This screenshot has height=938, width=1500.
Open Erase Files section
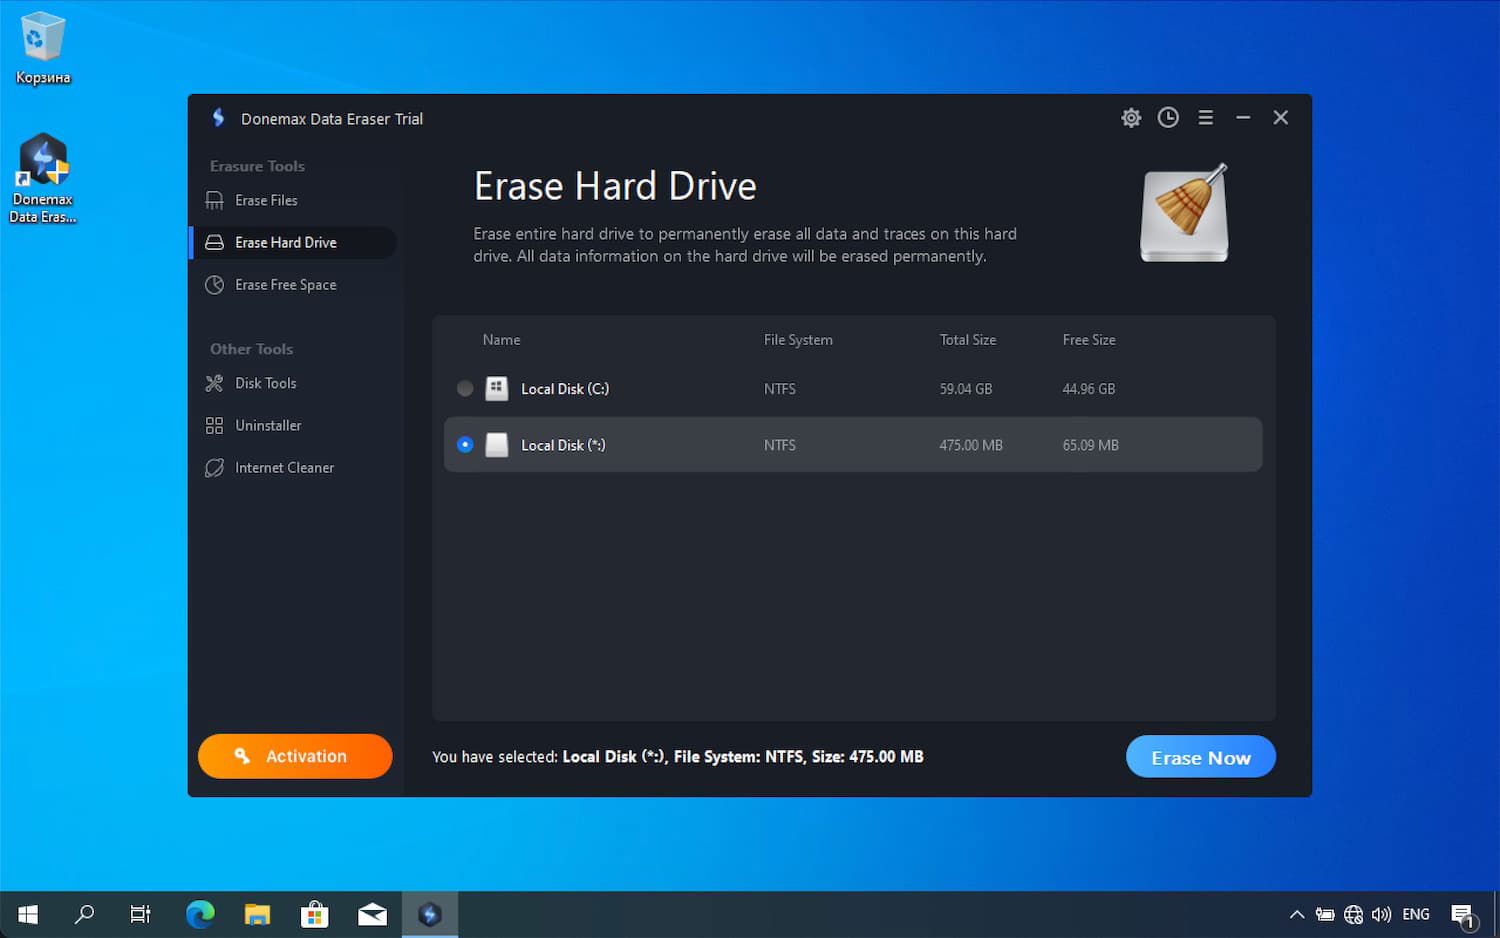tap(293, 200)
